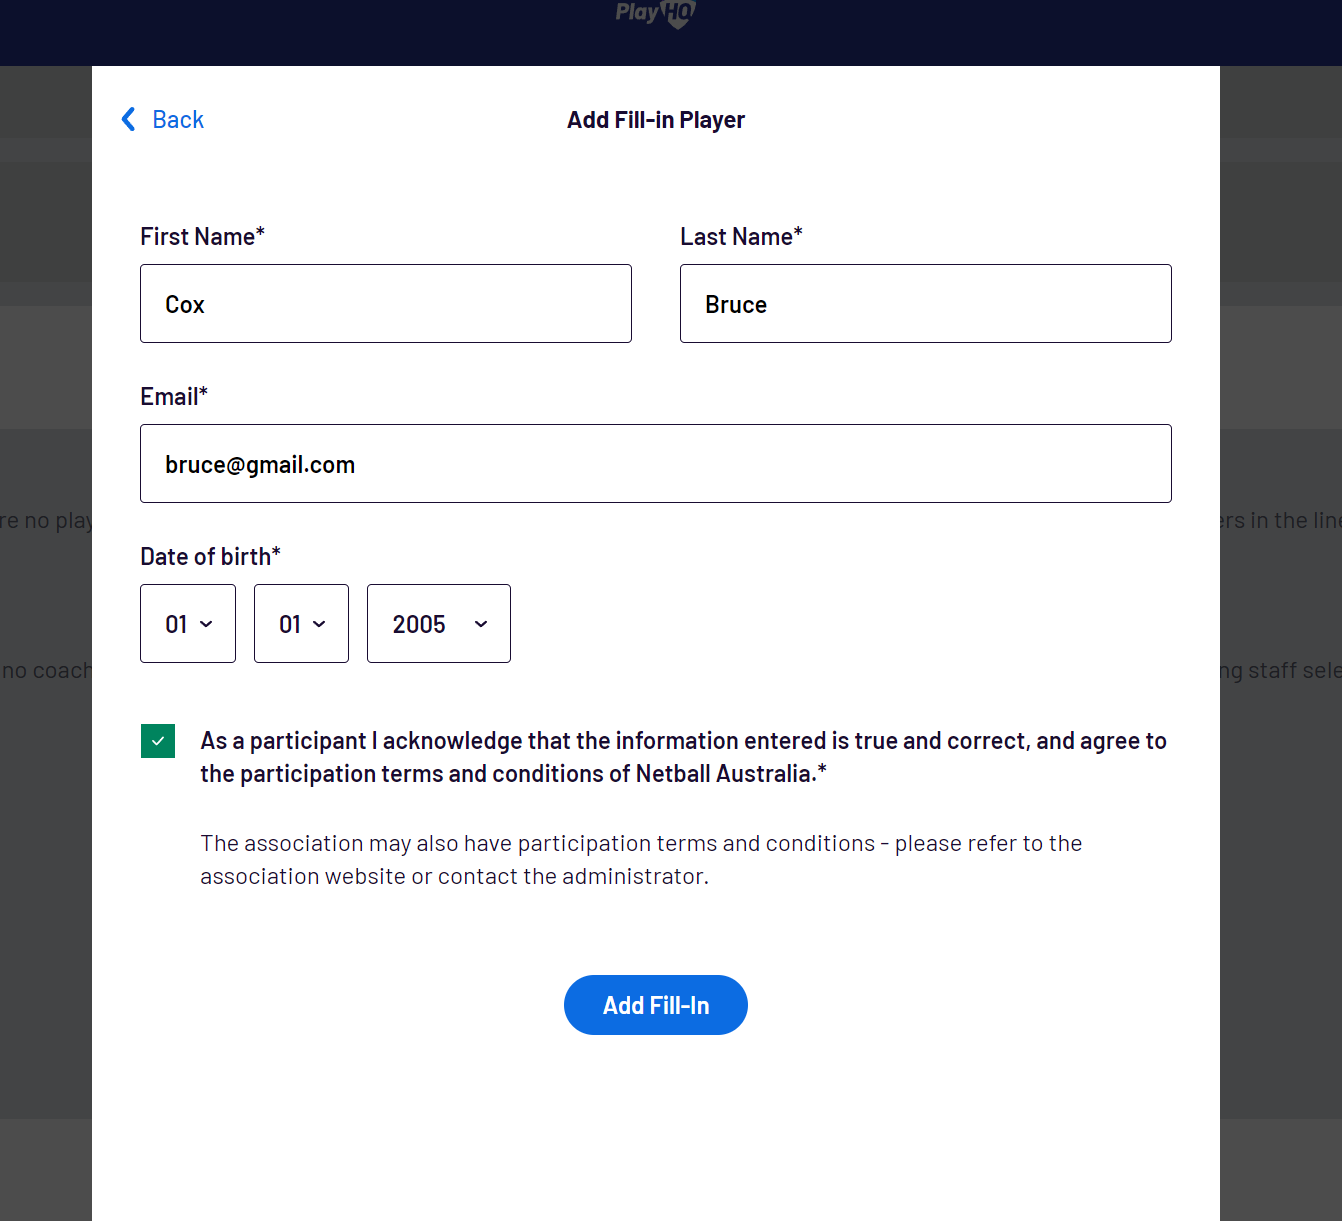Viewport: 1342px width, 1221px height.
Task: Go back using the Back link
Action: [163, 120]
